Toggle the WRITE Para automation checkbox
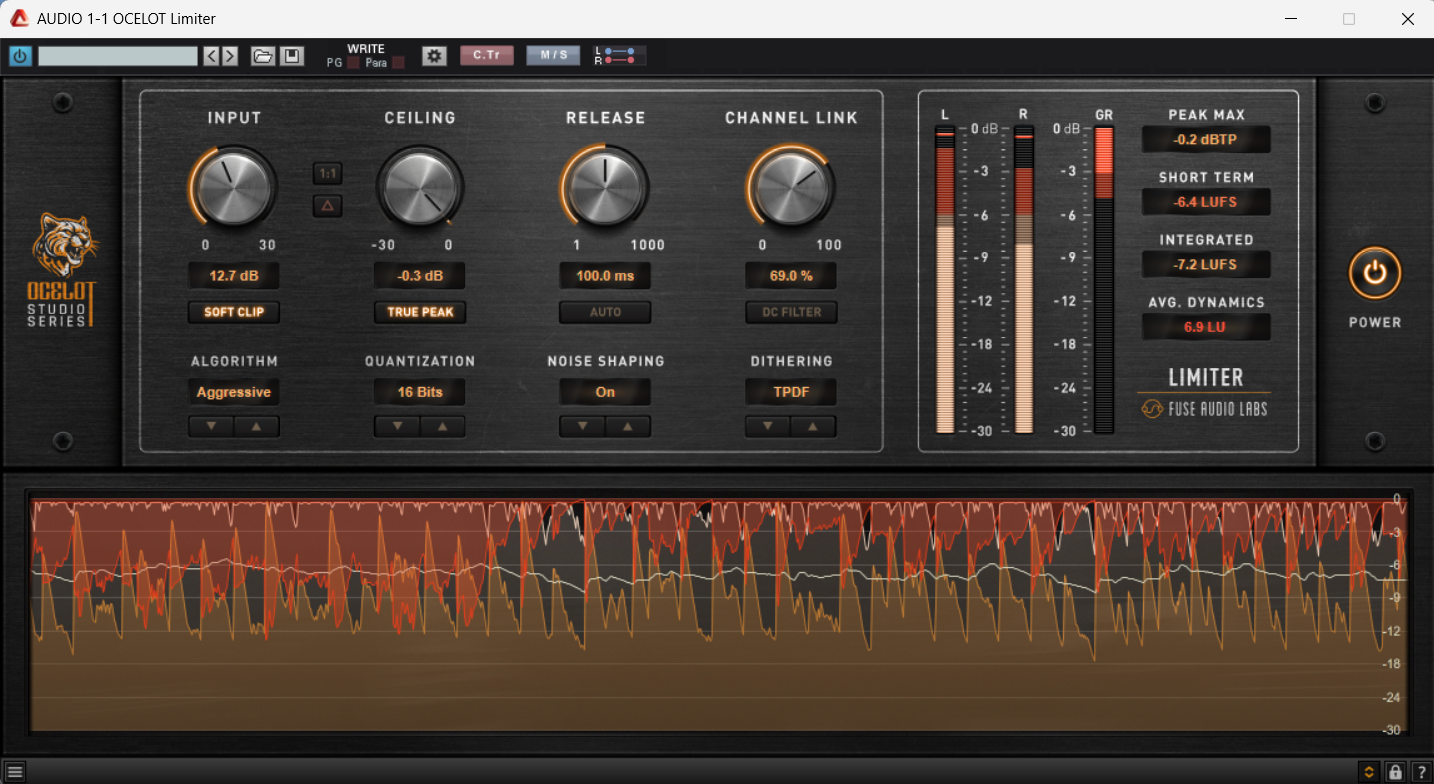 pyautogui.click(x=398, y=63)
